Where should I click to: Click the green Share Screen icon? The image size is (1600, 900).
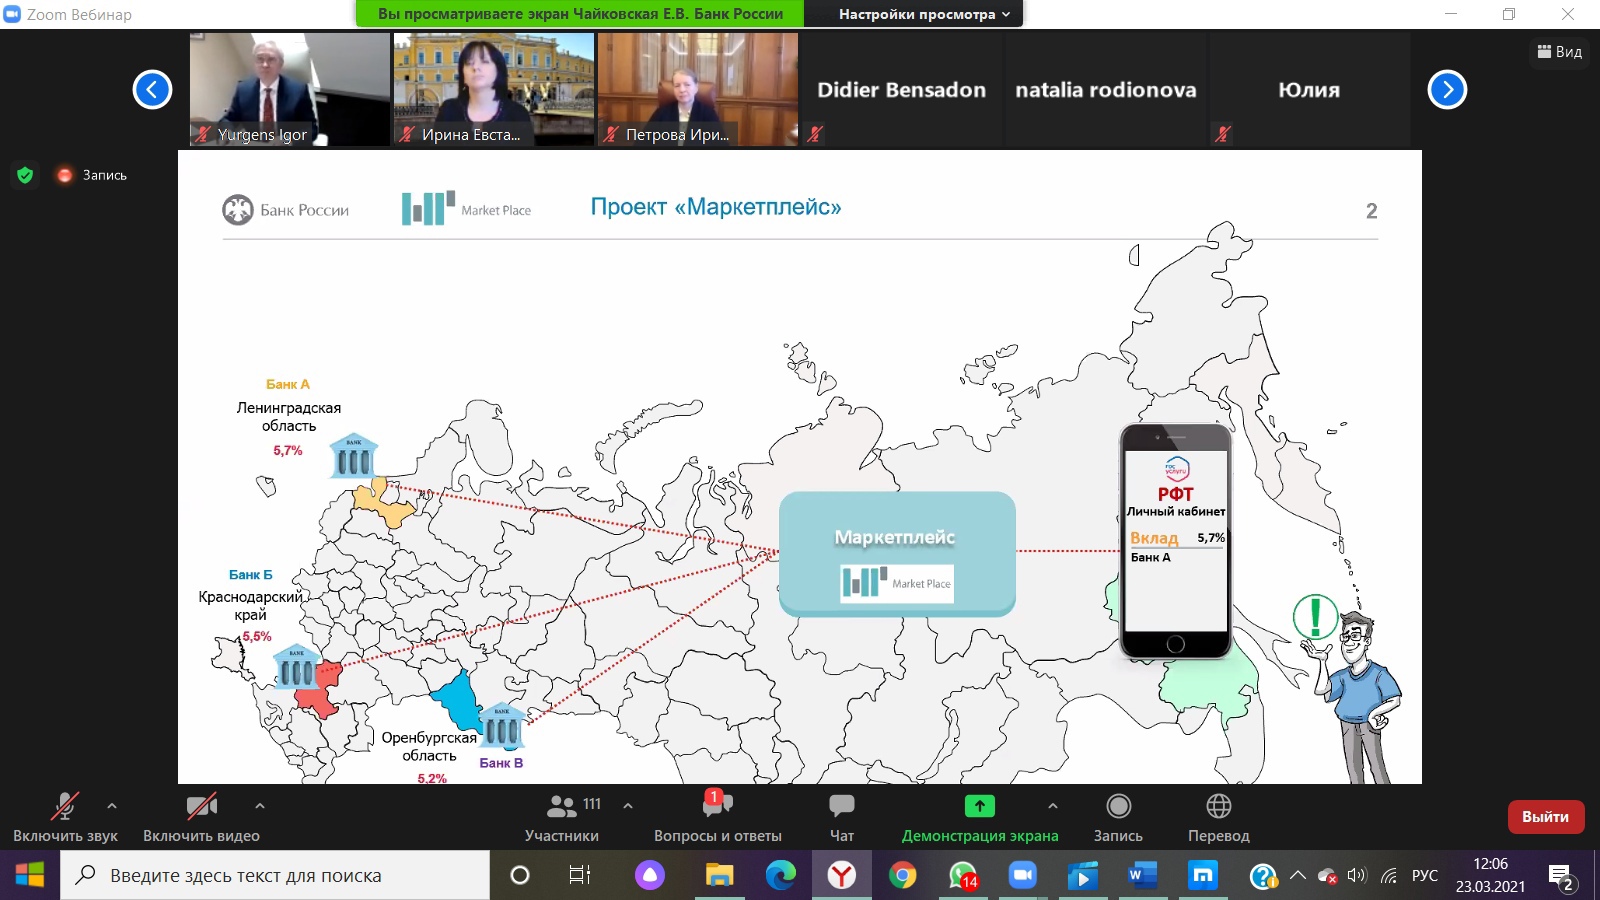pyautogui.click(x=979, y=806)
